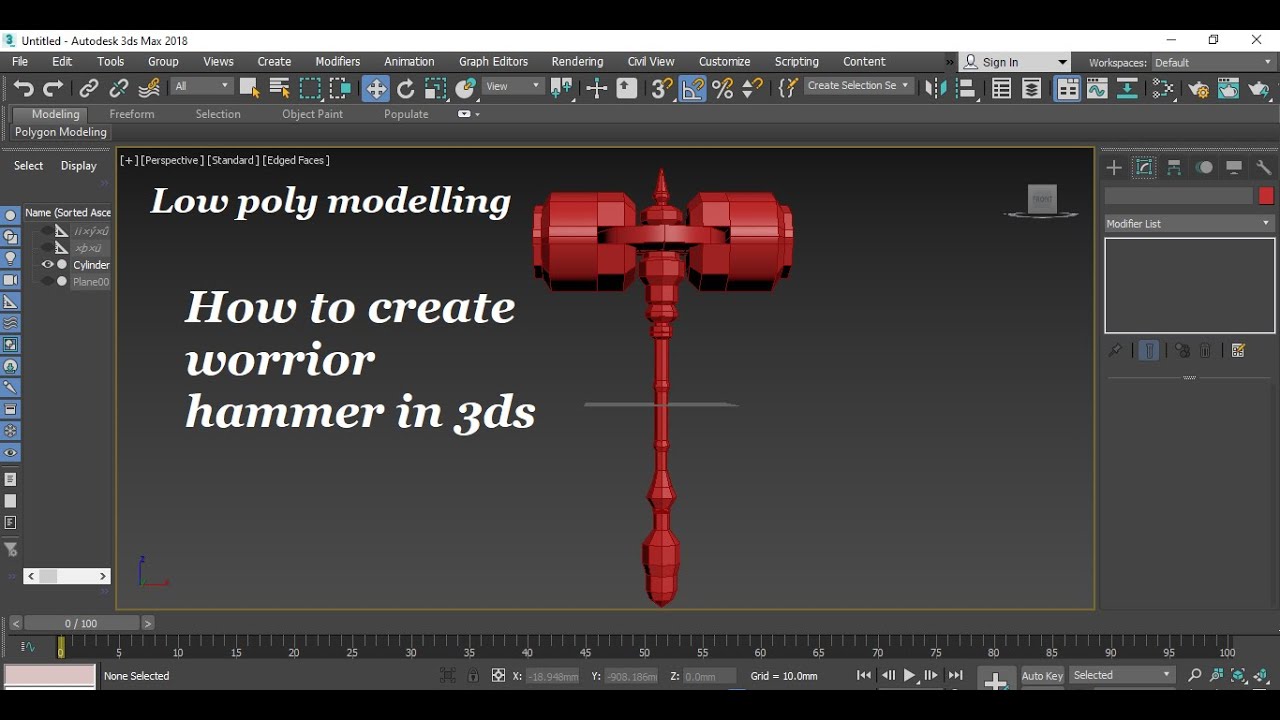The image size is (1280, 720).
Task: Select the Select and Rotate tool
Action: point(405,88)
